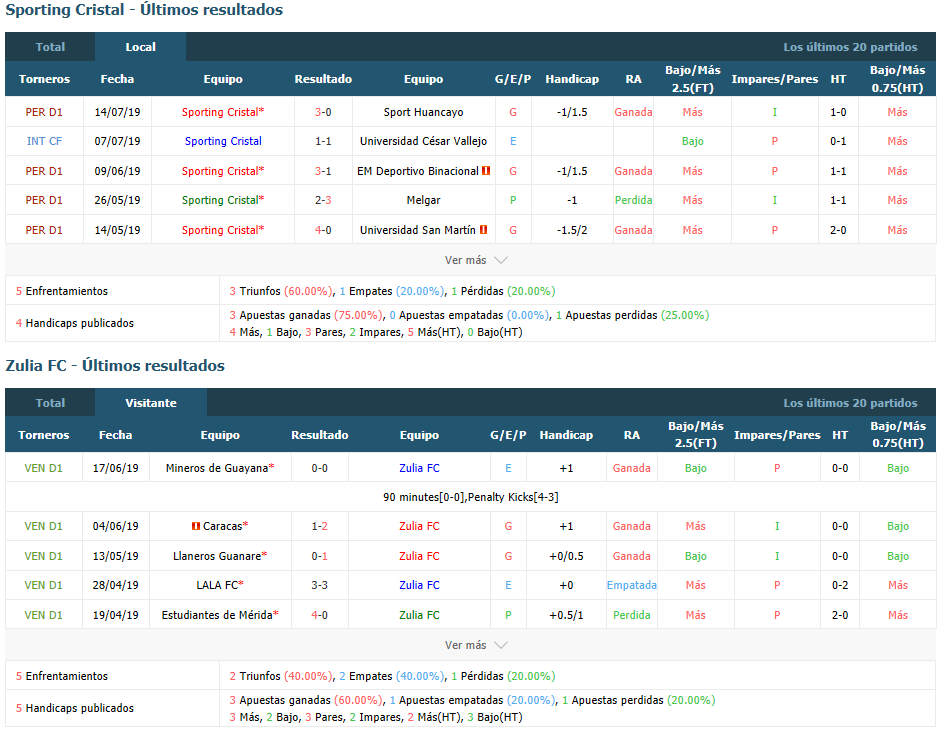Click HT score 0-2 in LALA FC row

840,585
